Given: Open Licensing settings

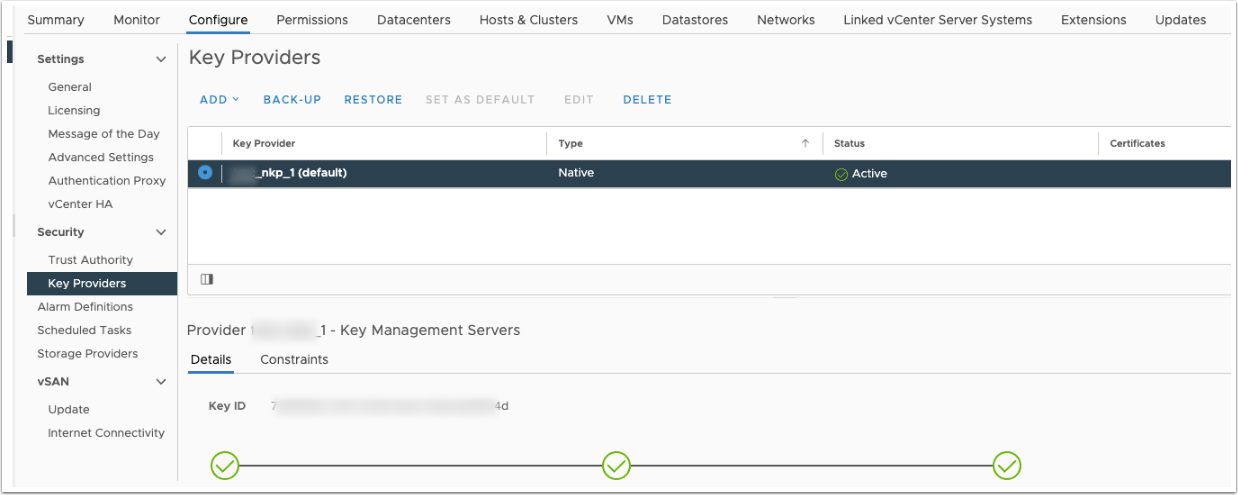Looking at the screenshot, I should [x=74, y=110].
